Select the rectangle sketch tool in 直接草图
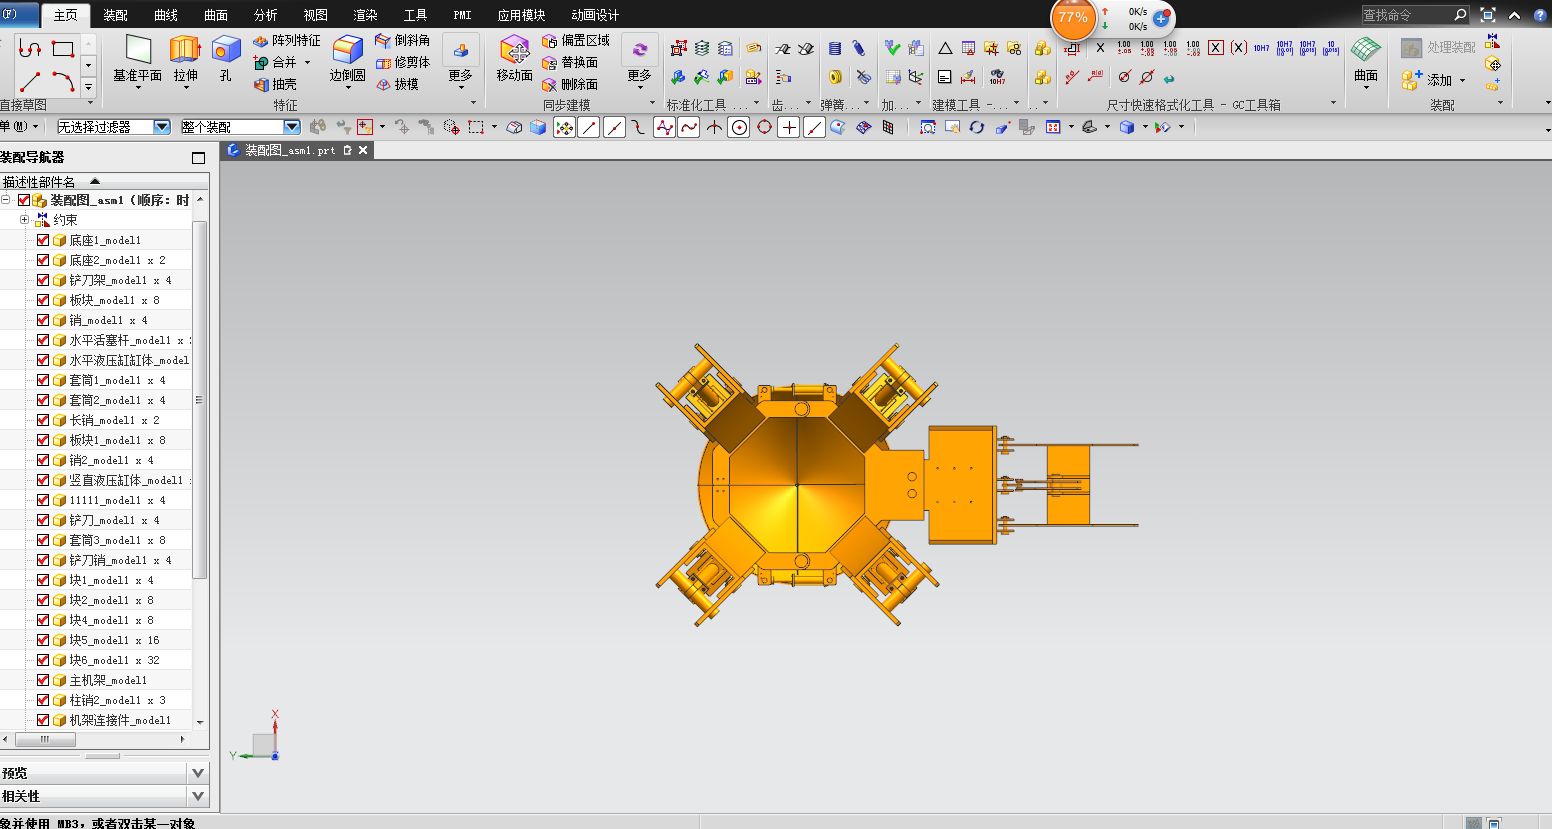1552x829 pixels. (63, 49)
